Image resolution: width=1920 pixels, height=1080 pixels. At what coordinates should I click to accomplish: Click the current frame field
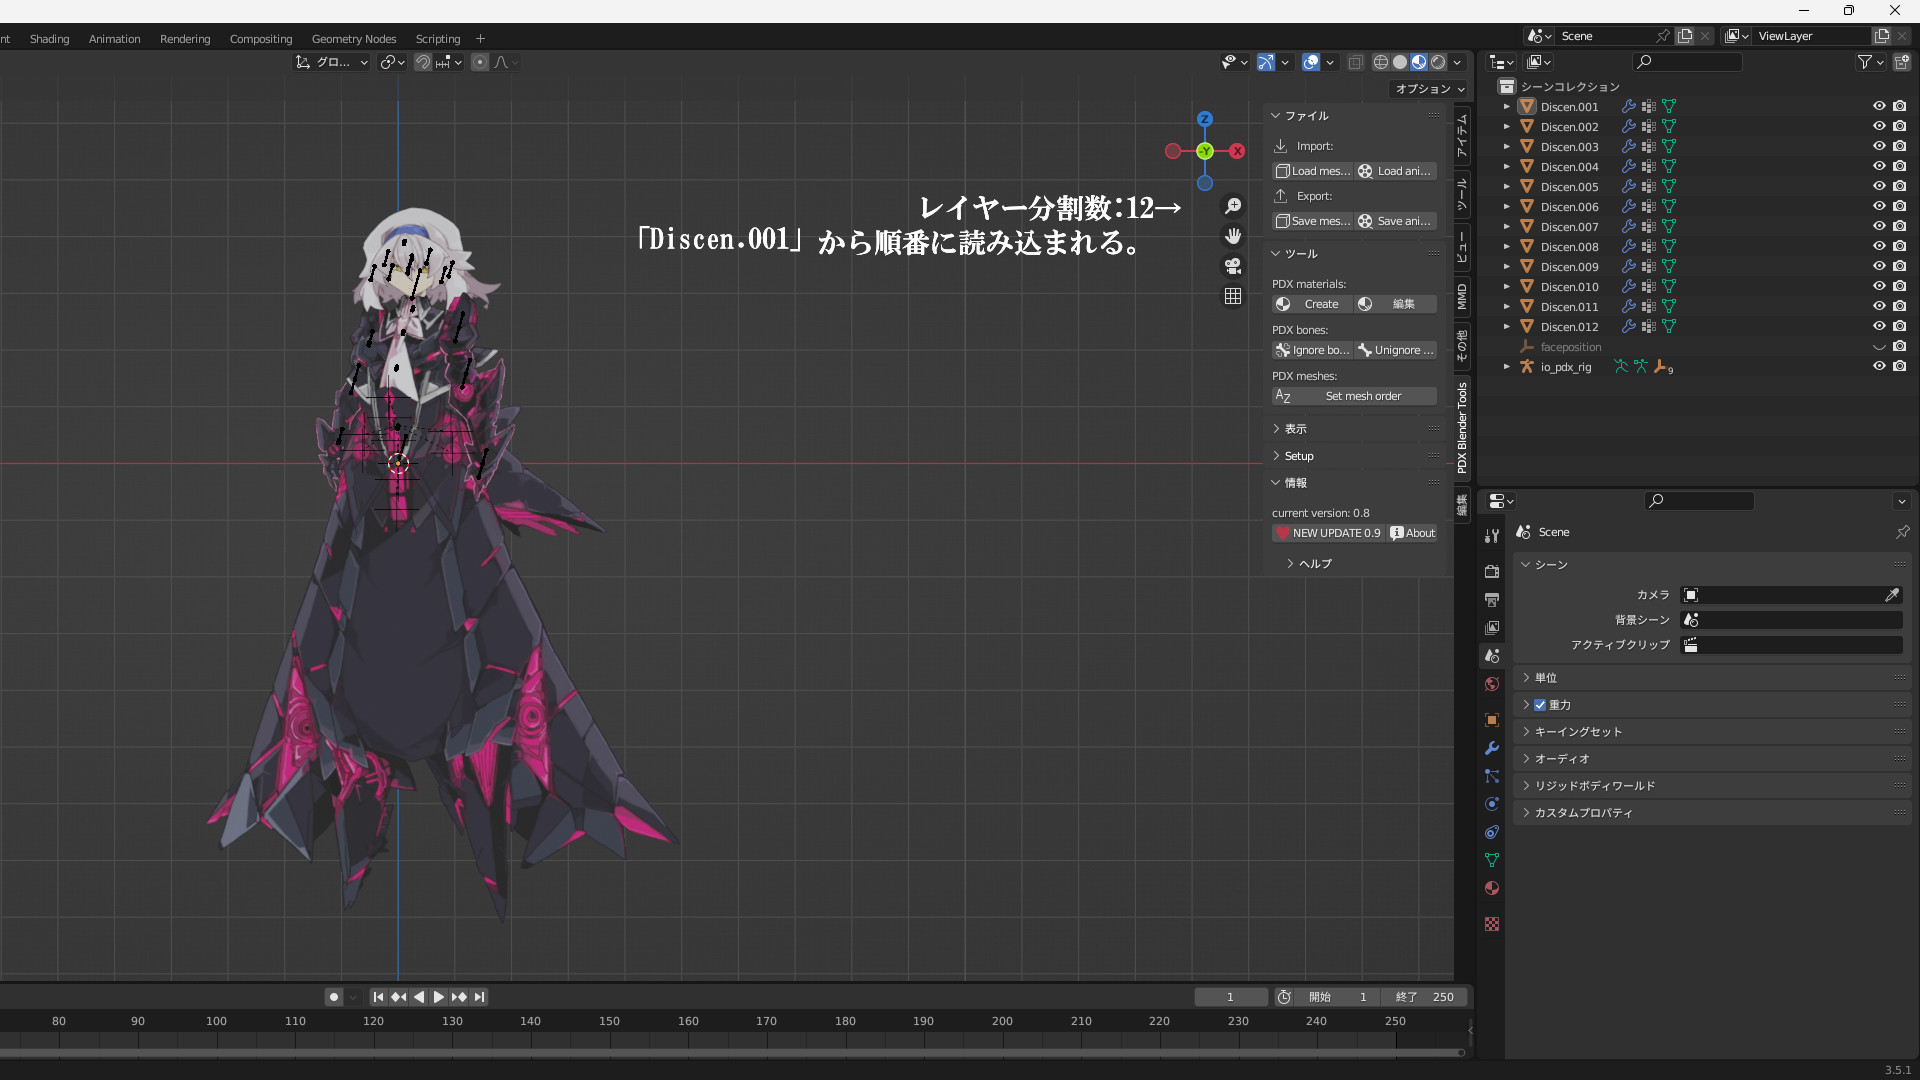1231,997
